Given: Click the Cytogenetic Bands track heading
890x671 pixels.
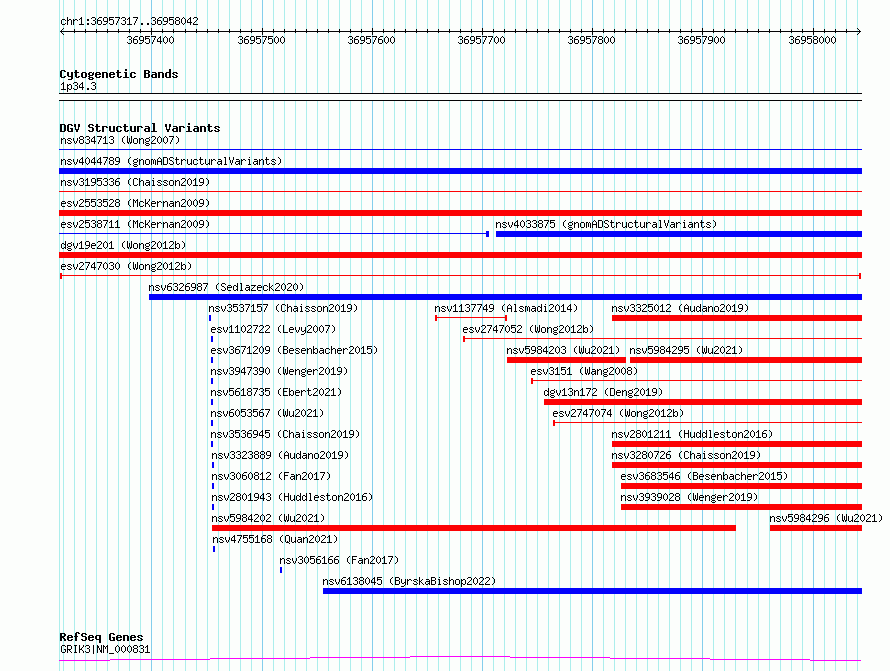Looking at the screenshot, I should (119, 74).
